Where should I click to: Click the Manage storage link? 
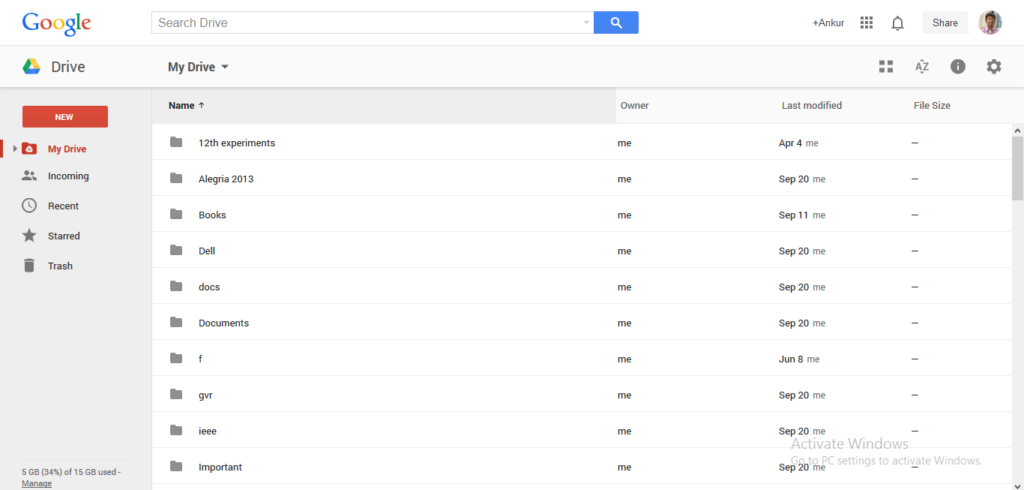pyautogui.click(x=37, y=484)
